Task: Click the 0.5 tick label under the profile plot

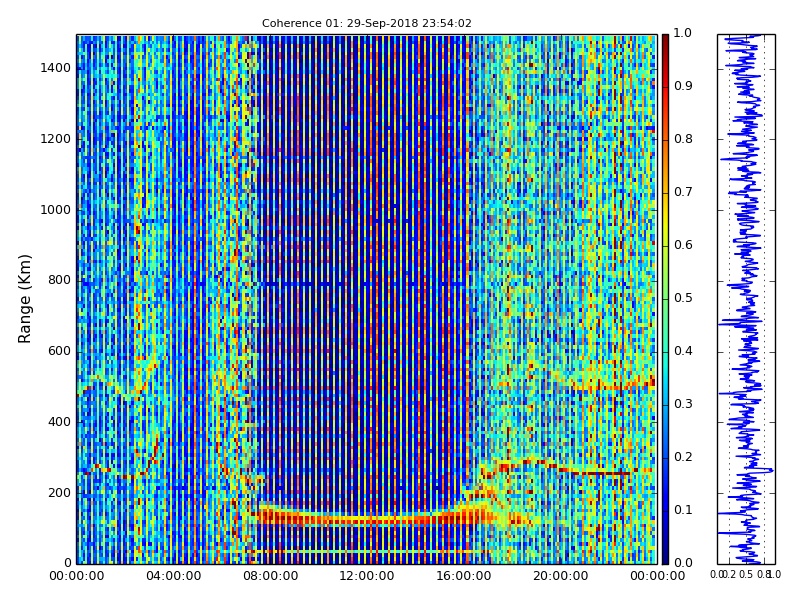Action: (x=746, y=574)
